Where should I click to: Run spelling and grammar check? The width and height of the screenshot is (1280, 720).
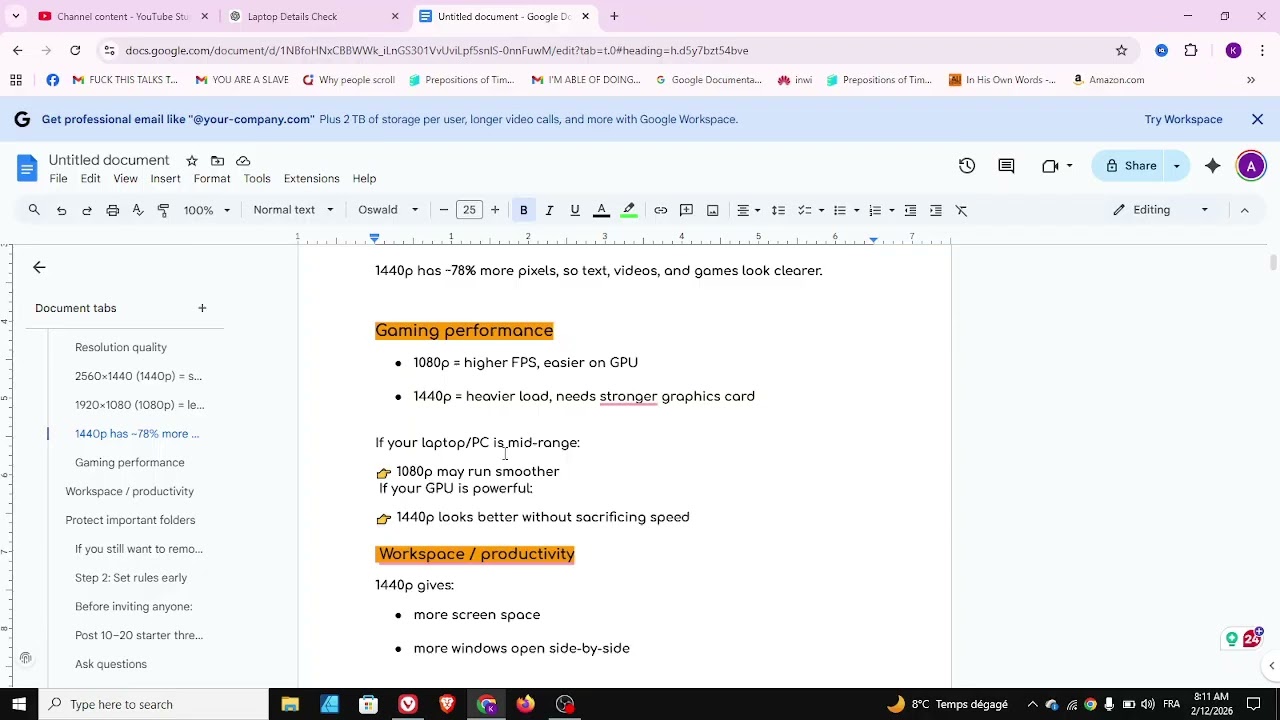tap(138, 210)
